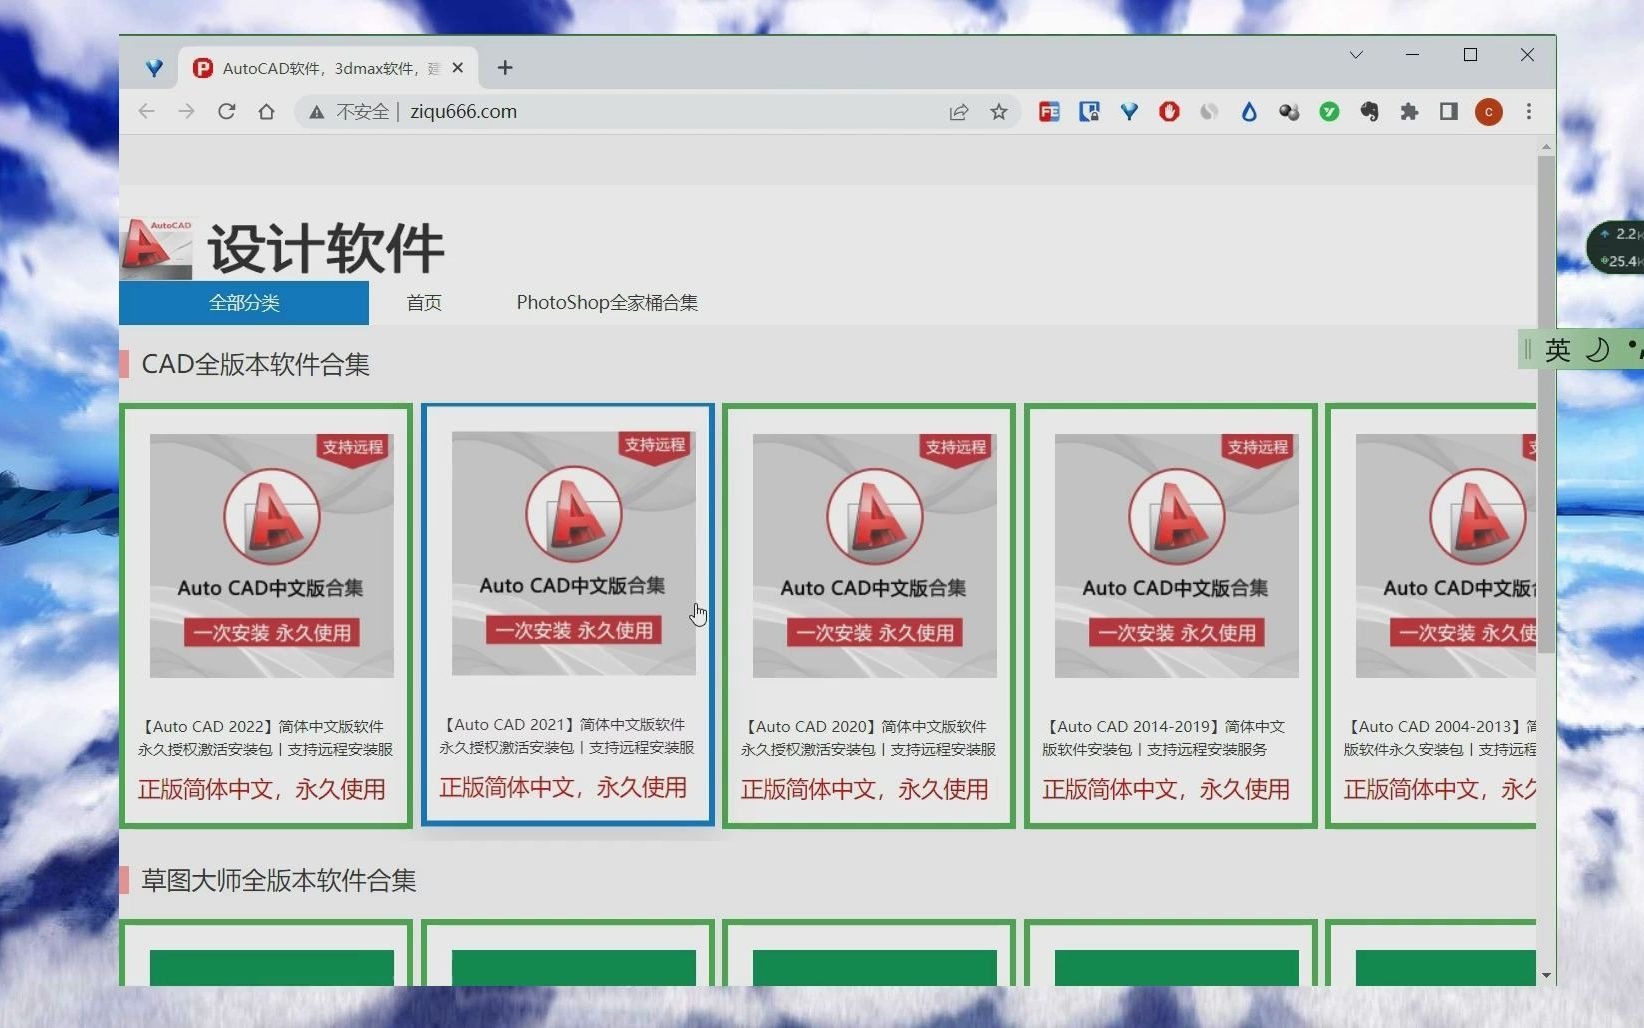Screen dimensions: 1644x1028
Task: Click the scrollbar up arrow
Action: [x=1547, y=147]
